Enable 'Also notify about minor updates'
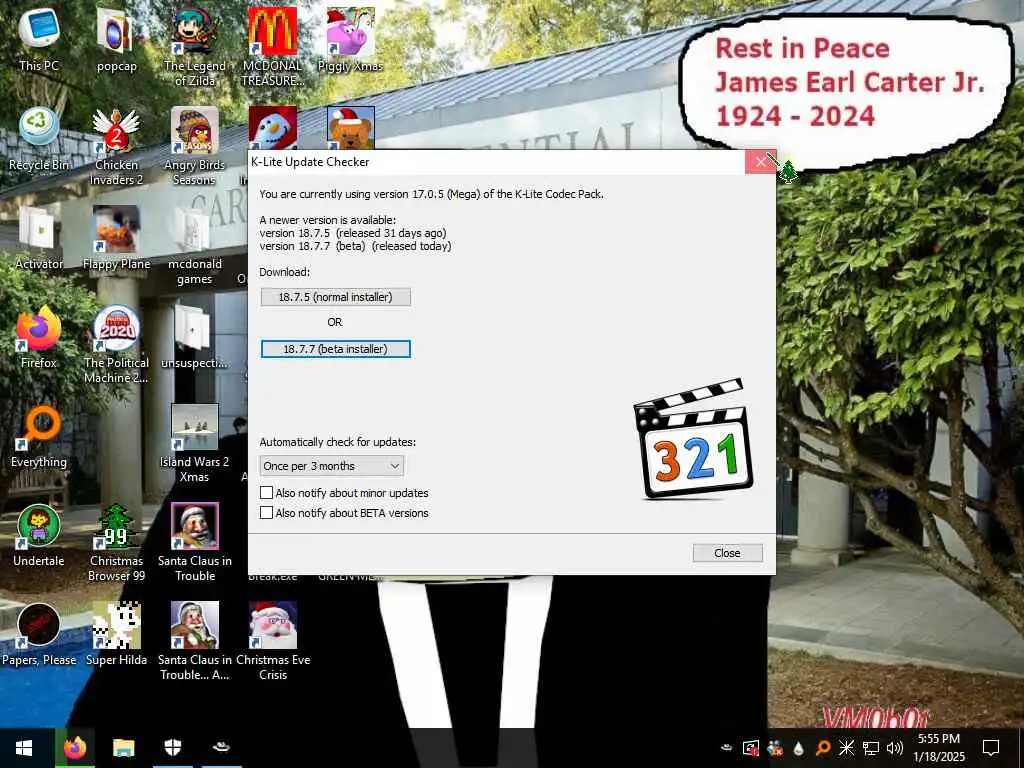The image size is (1024, 768). point(266,493)
